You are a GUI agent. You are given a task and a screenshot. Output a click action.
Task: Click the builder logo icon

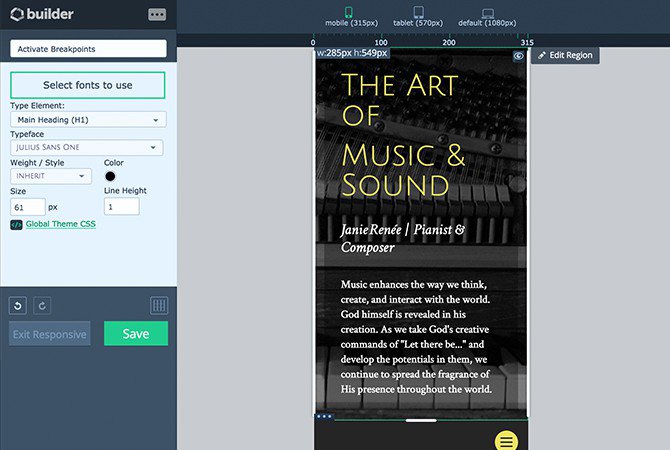(x=17, y=14)
